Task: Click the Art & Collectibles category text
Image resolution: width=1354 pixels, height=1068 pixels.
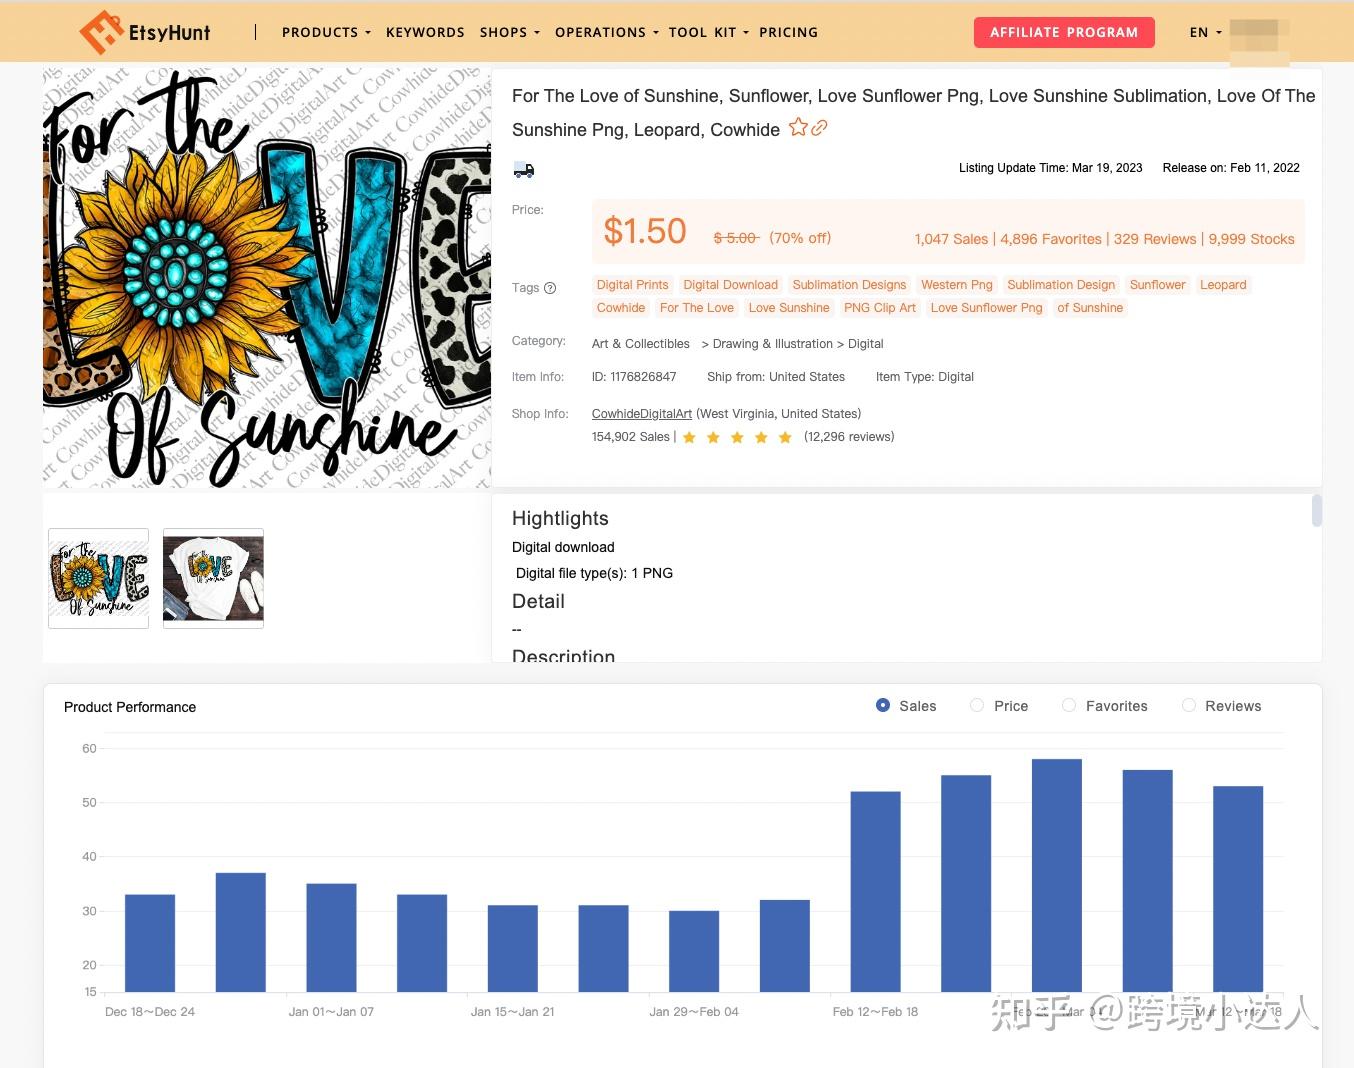Action: click(x=641, y=344)
